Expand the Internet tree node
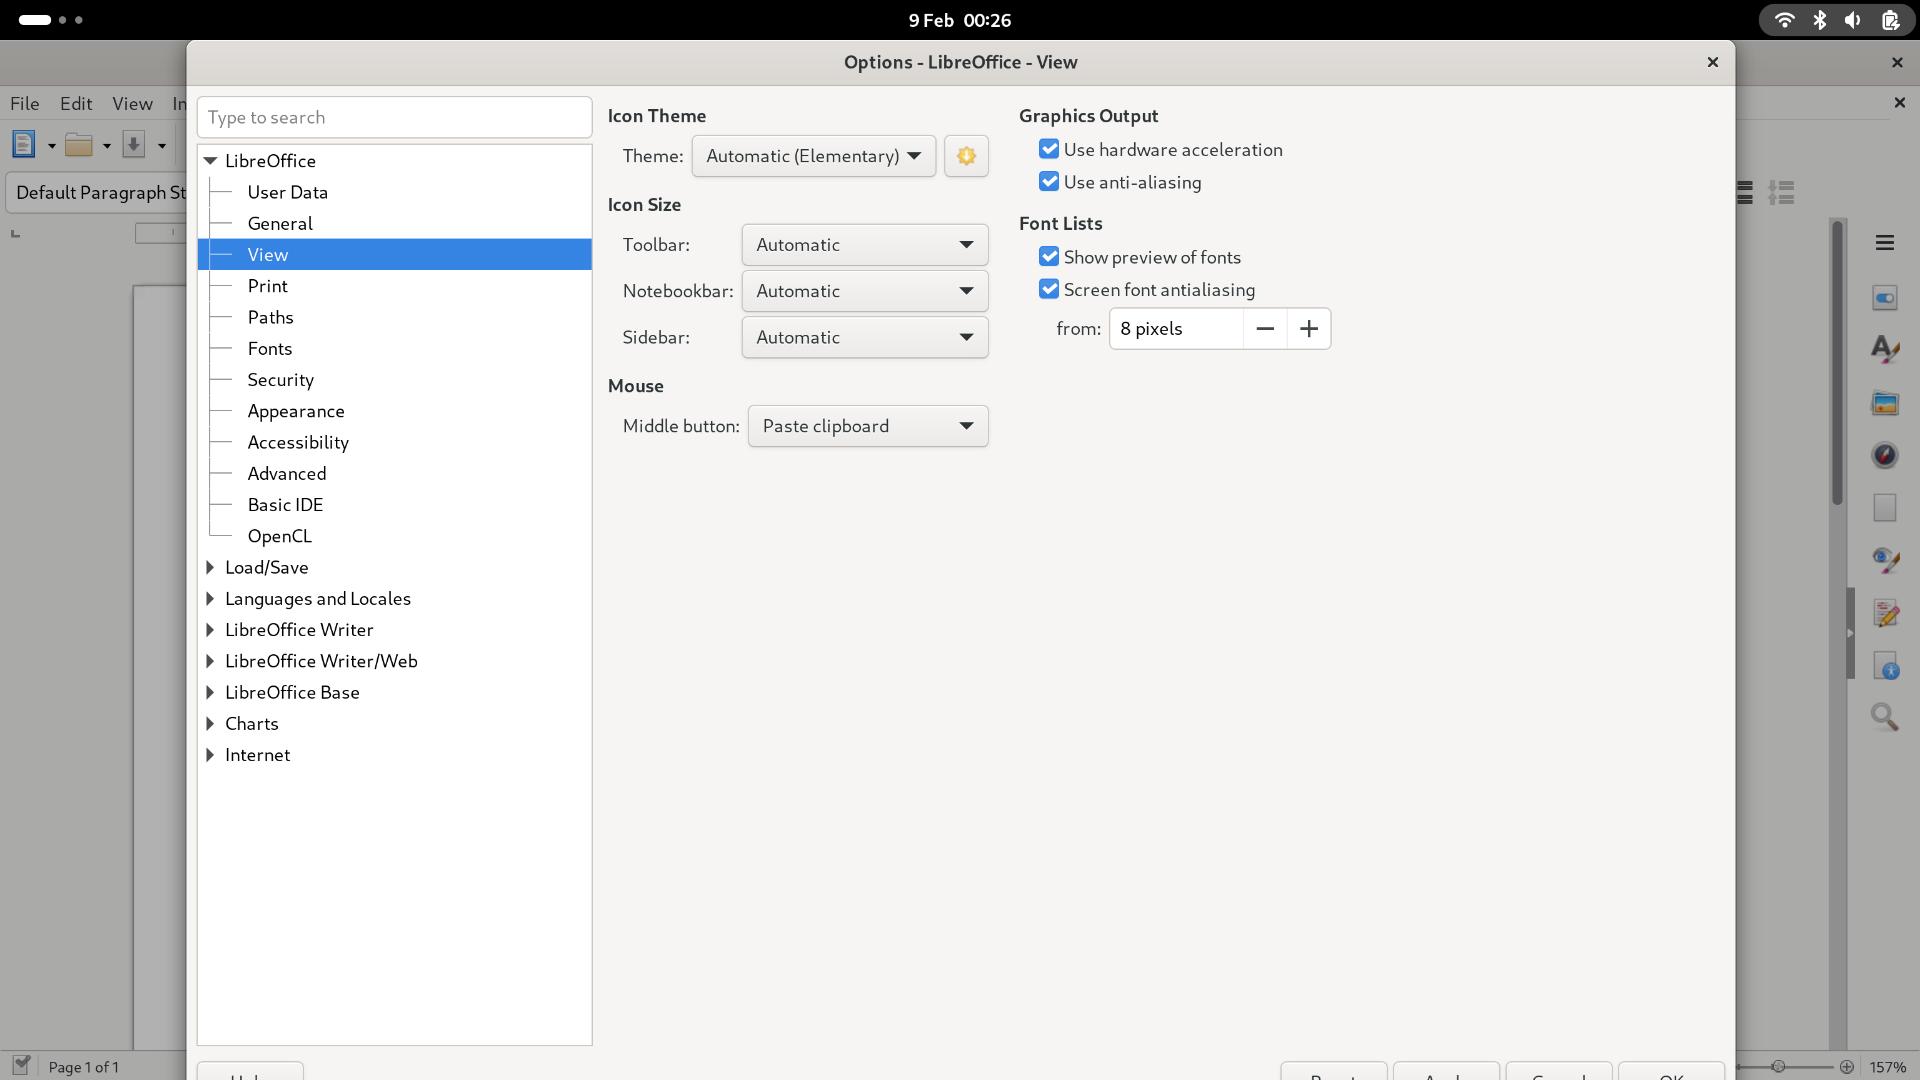 [210, 755]
